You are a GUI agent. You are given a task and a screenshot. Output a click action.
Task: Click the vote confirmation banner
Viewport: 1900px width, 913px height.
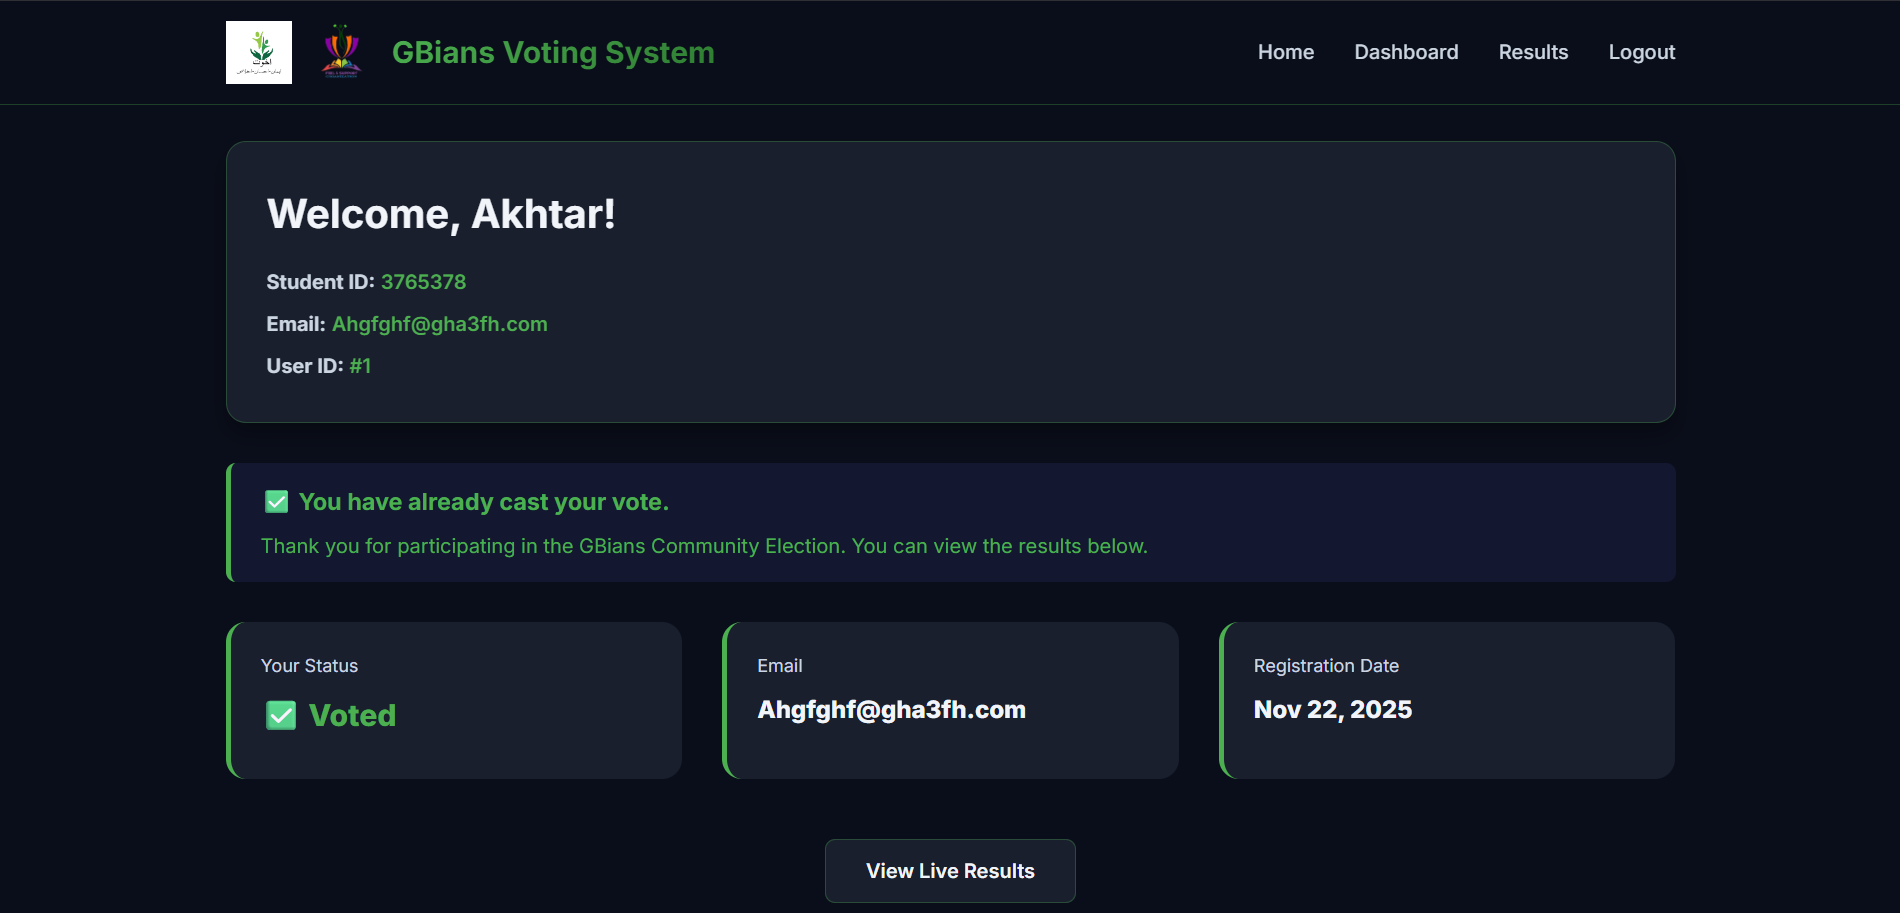tap(950, 523)
